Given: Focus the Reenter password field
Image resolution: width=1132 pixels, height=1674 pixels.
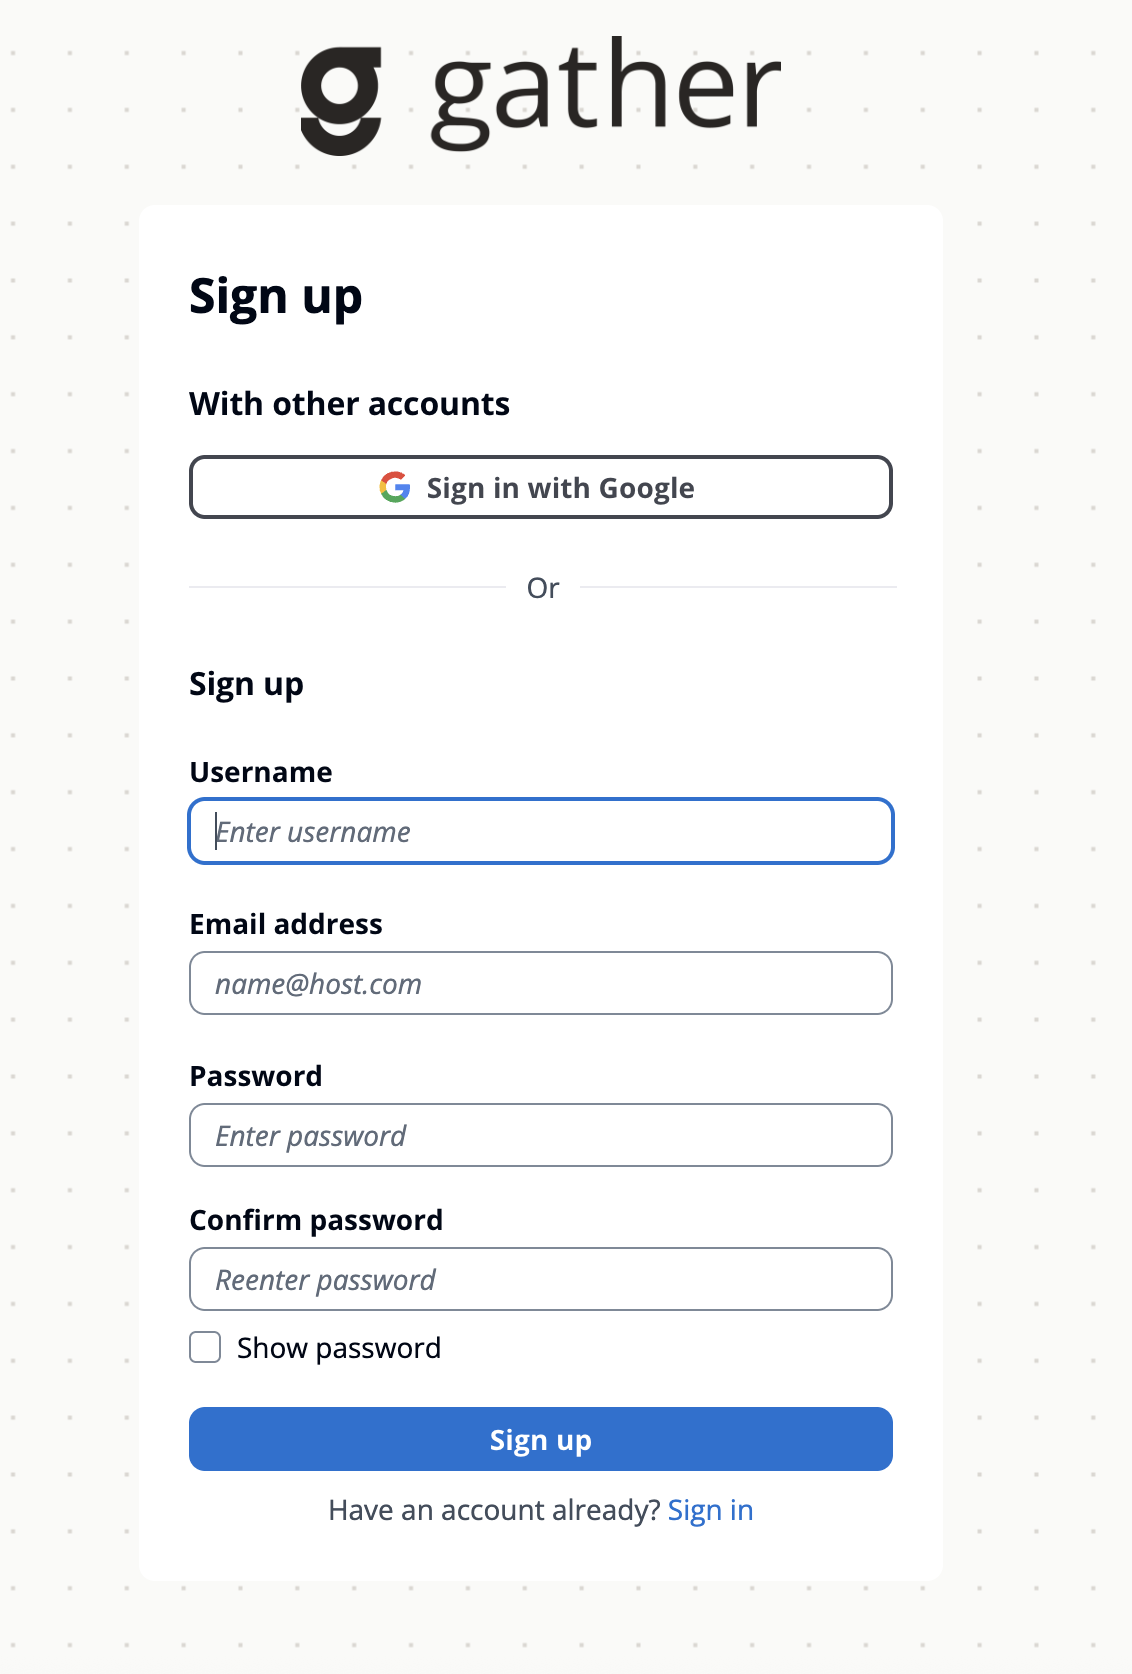Looking at the screenshot, I should coord(541,1279).
